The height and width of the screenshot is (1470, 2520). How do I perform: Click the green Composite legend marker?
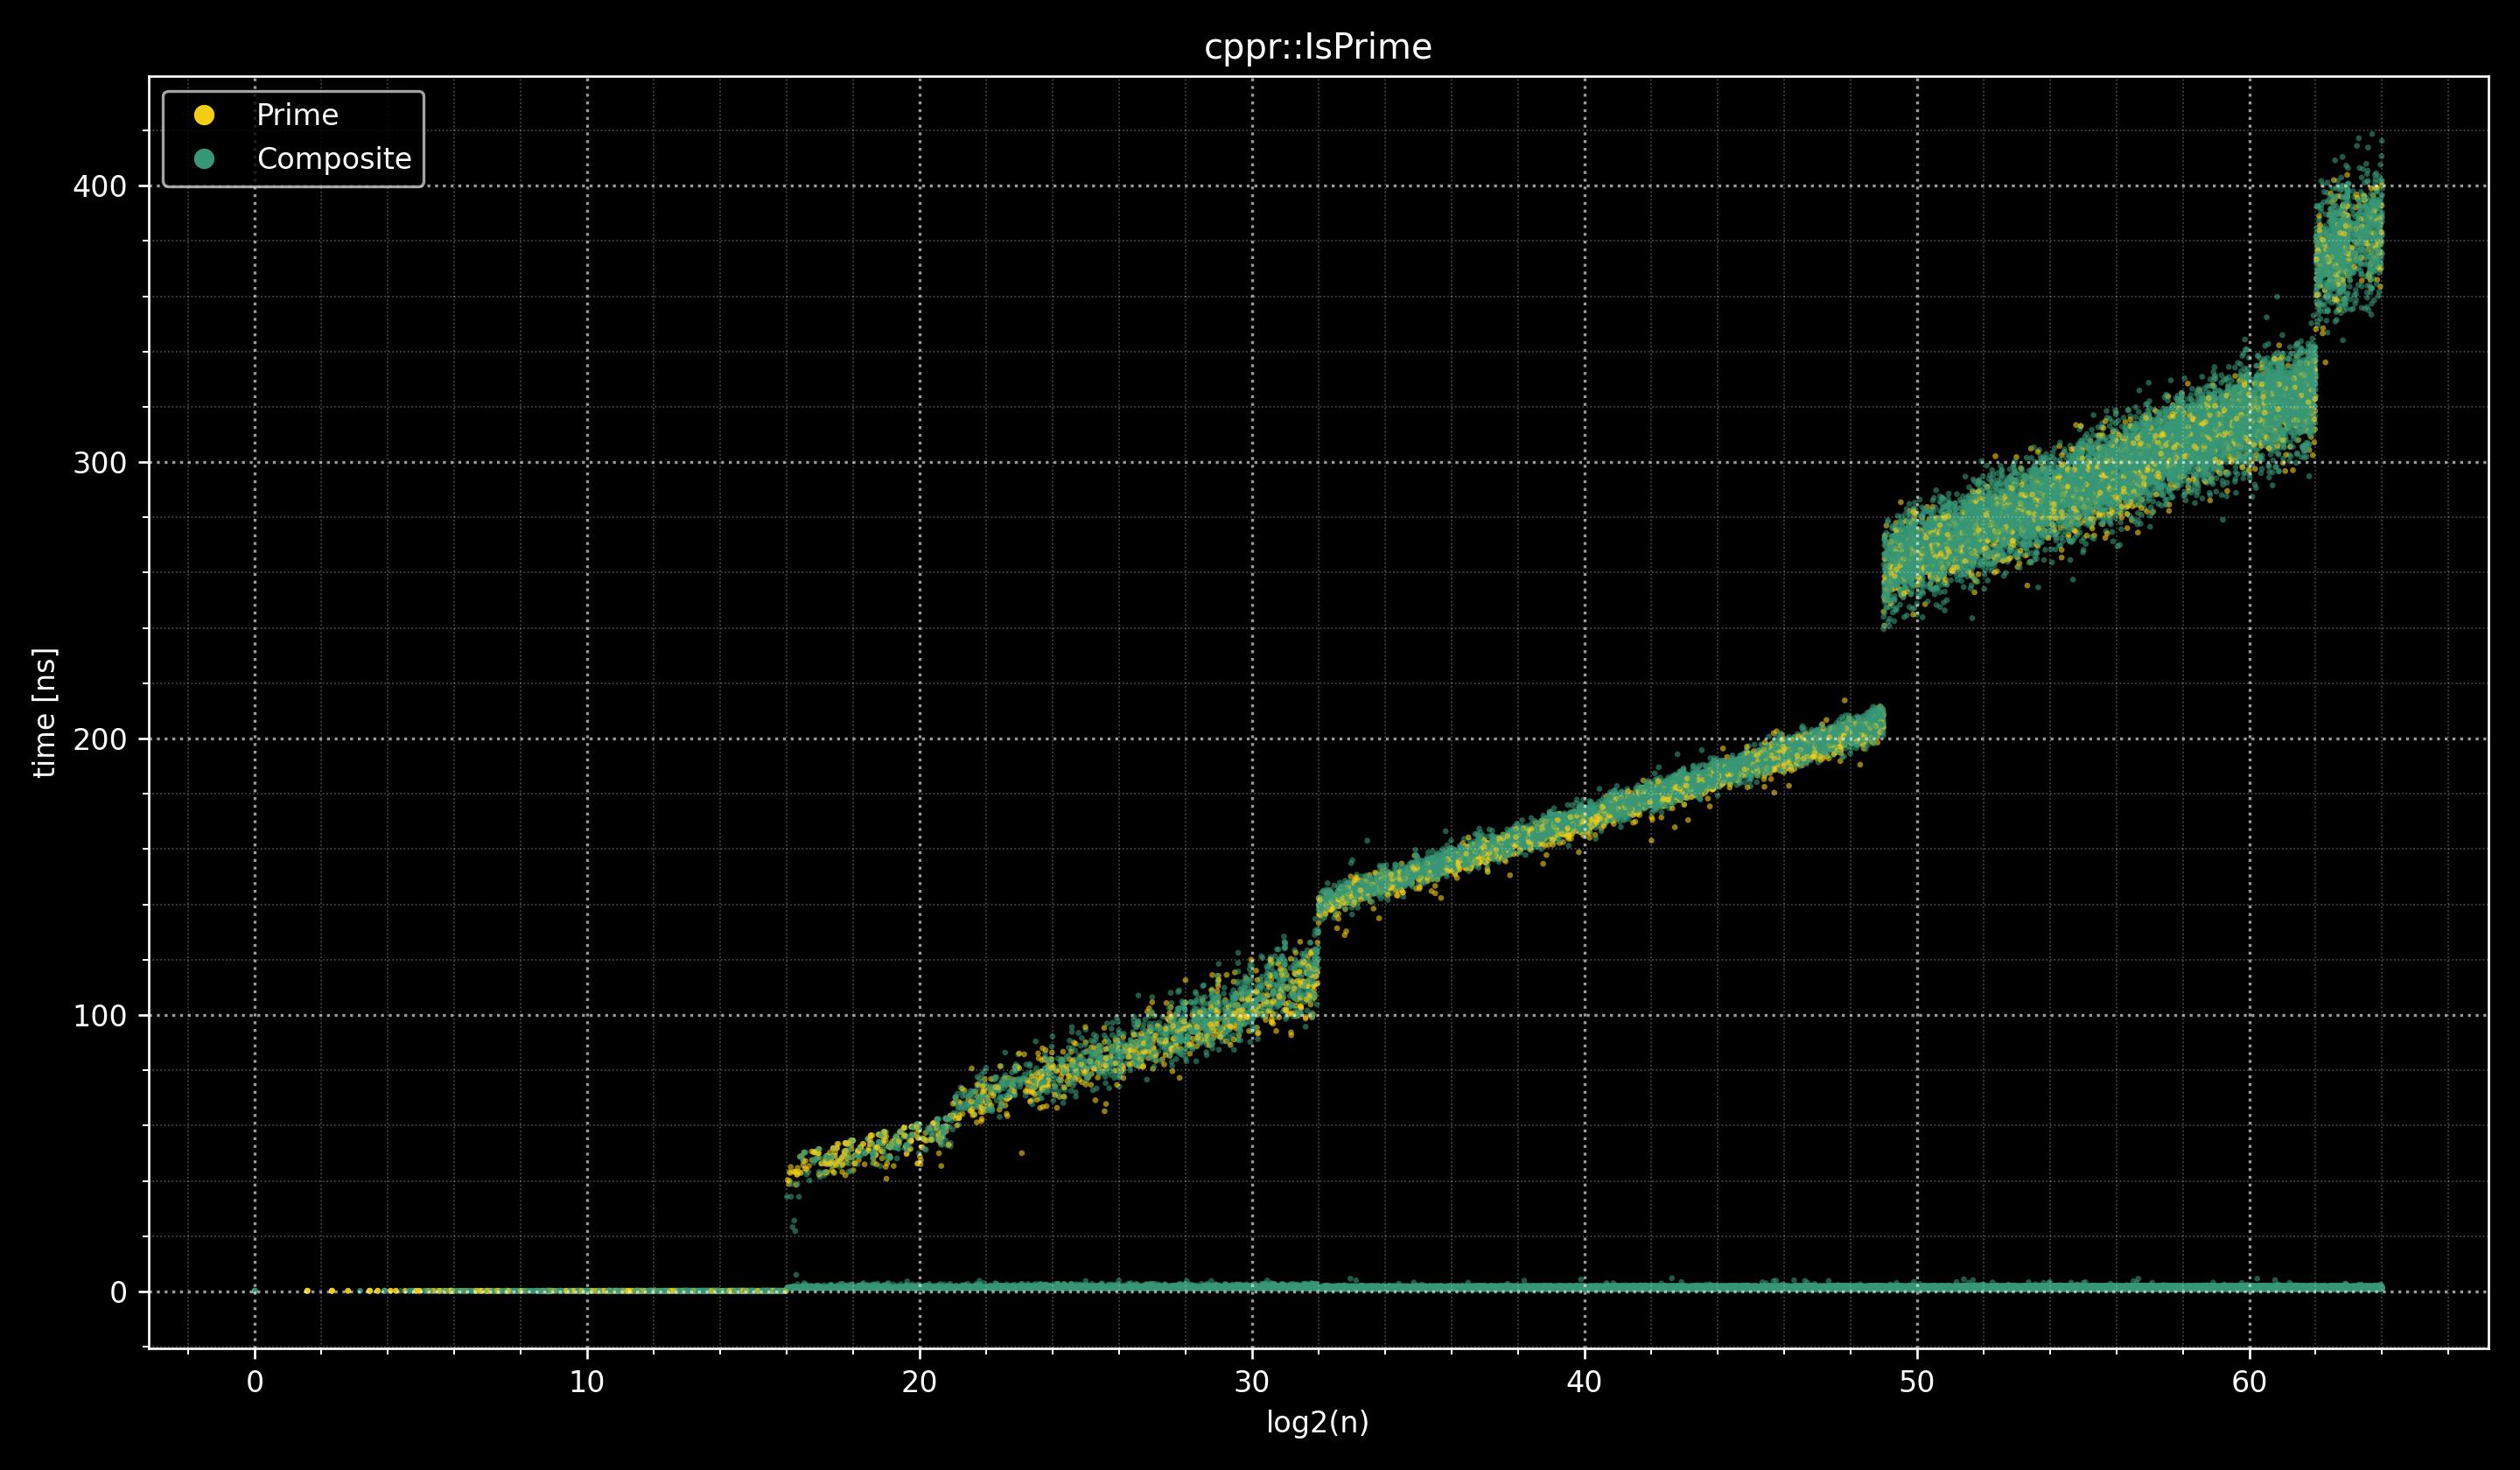(204, 159)
